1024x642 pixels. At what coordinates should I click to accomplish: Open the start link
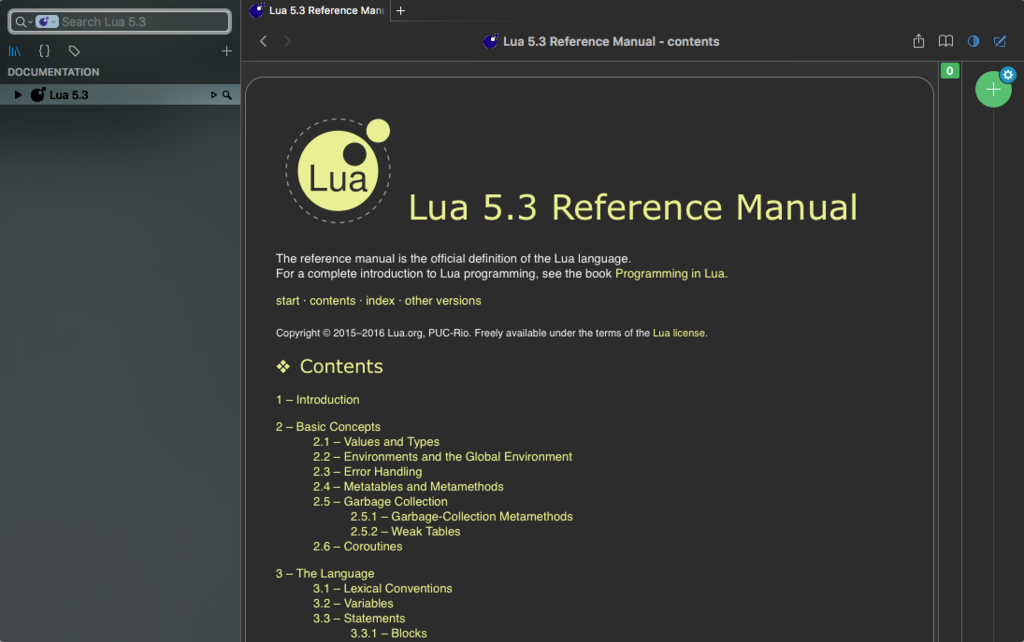287,301
